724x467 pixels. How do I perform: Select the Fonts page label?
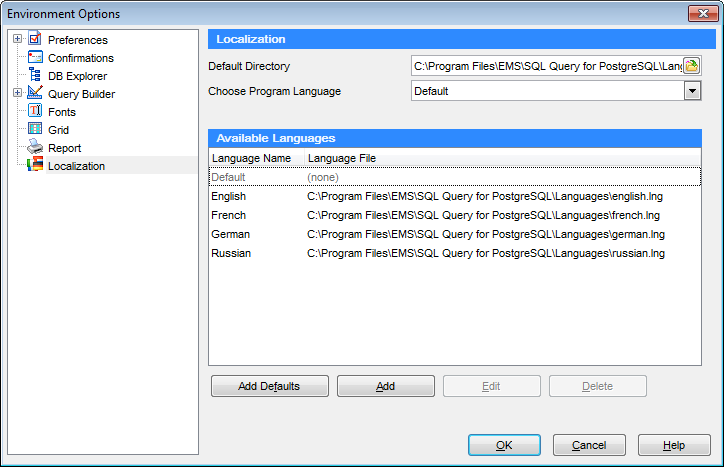point(62,112)
